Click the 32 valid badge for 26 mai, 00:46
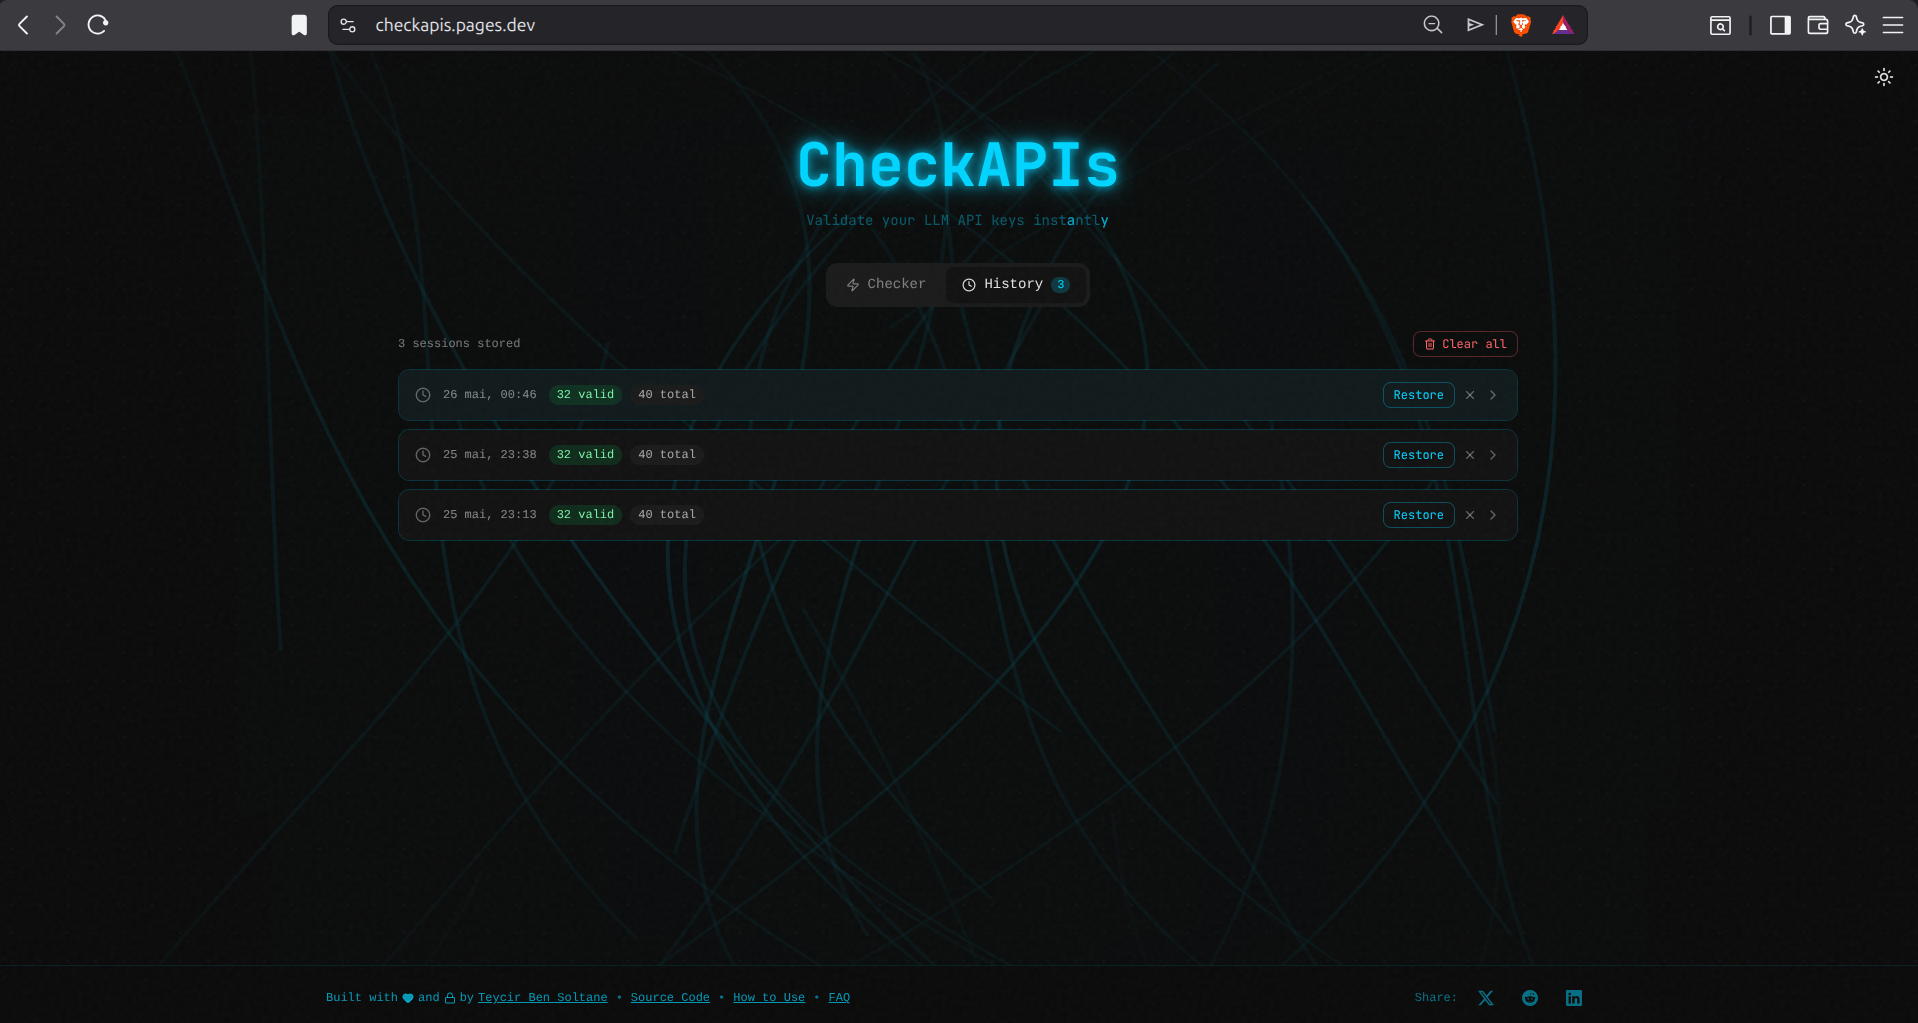 pos(585,395)
